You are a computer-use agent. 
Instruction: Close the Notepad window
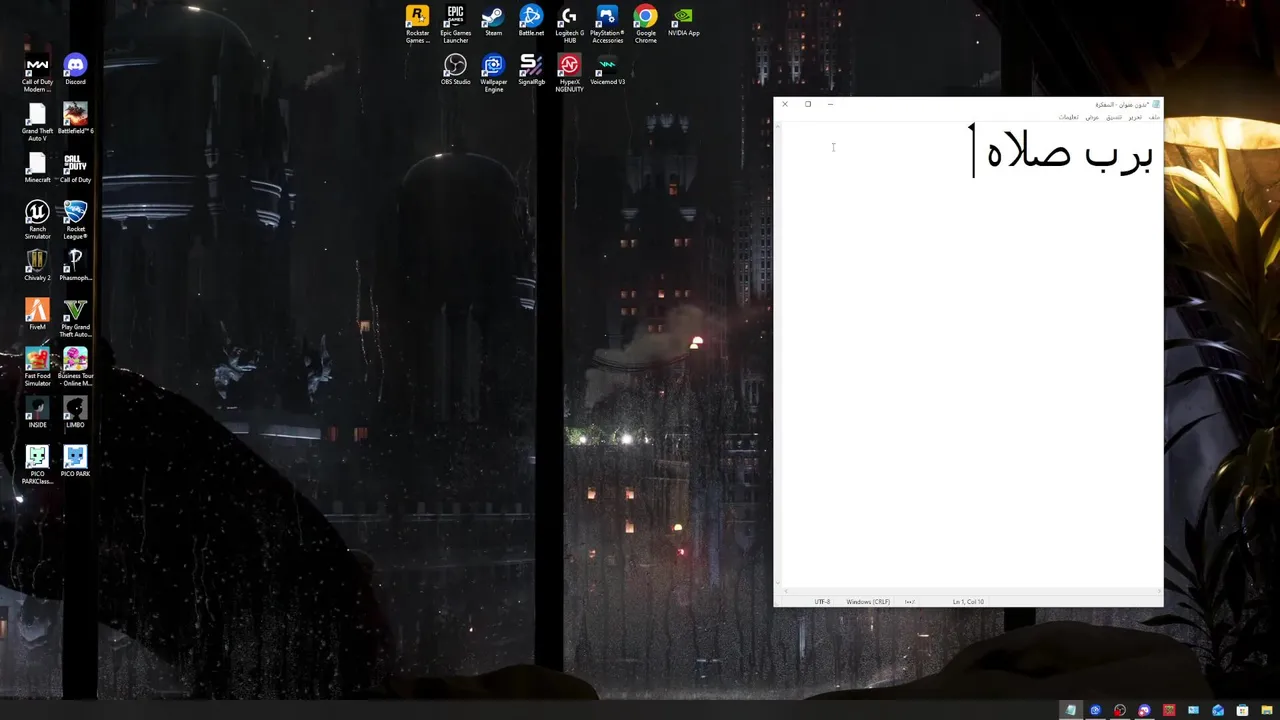(x=785, y=104)
